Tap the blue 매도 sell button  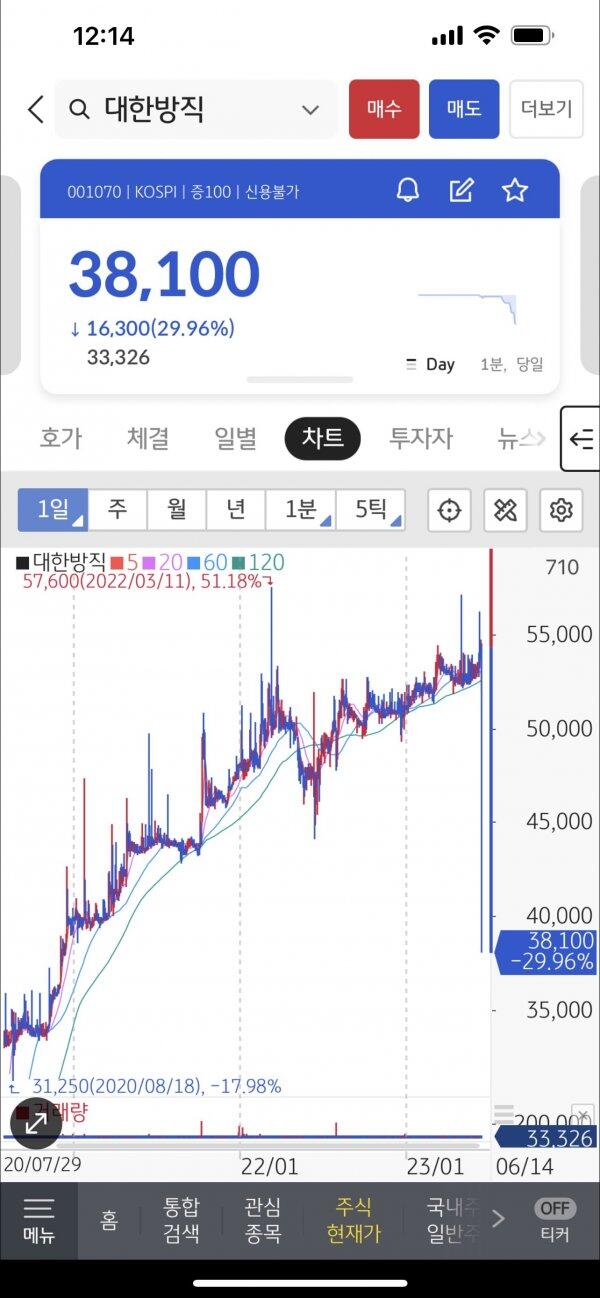pyautogui.click(x=464, y=109)
